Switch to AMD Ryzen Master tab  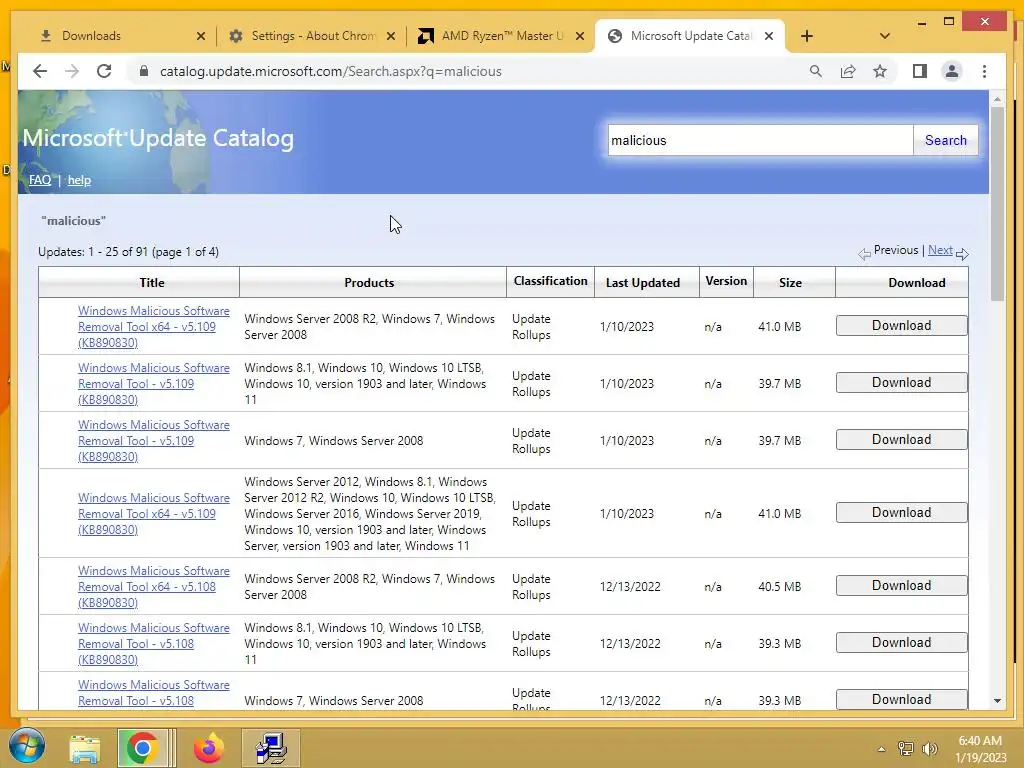tap(501, 36)
